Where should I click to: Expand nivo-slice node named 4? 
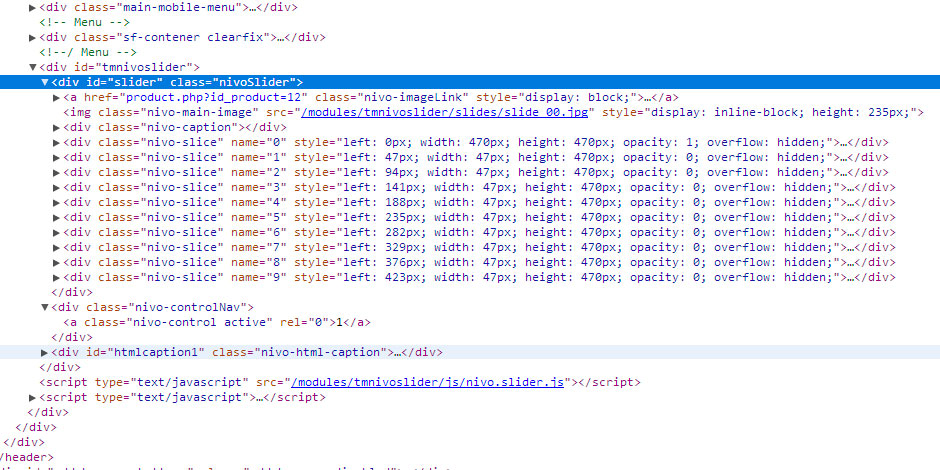tap(56, 203)
